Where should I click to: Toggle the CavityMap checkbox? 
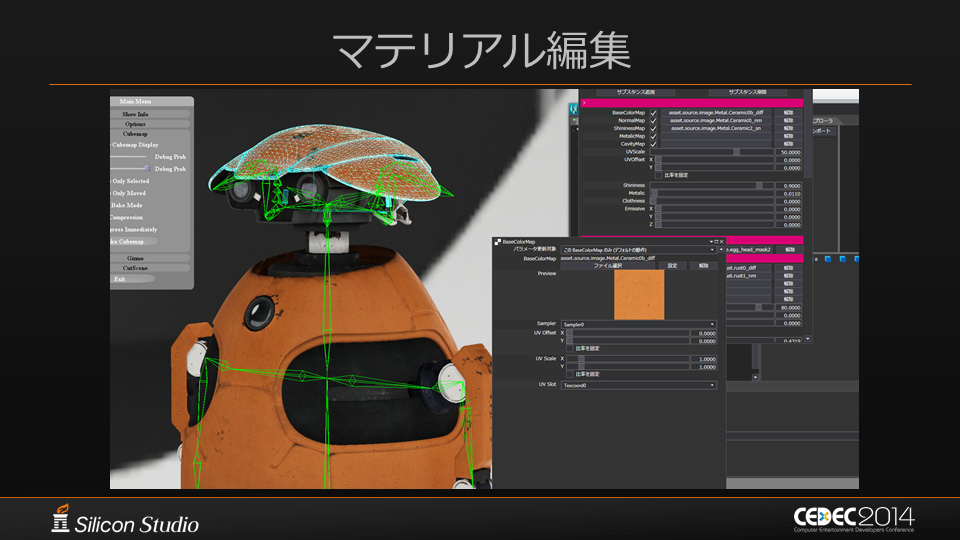[x=653, y=144]
